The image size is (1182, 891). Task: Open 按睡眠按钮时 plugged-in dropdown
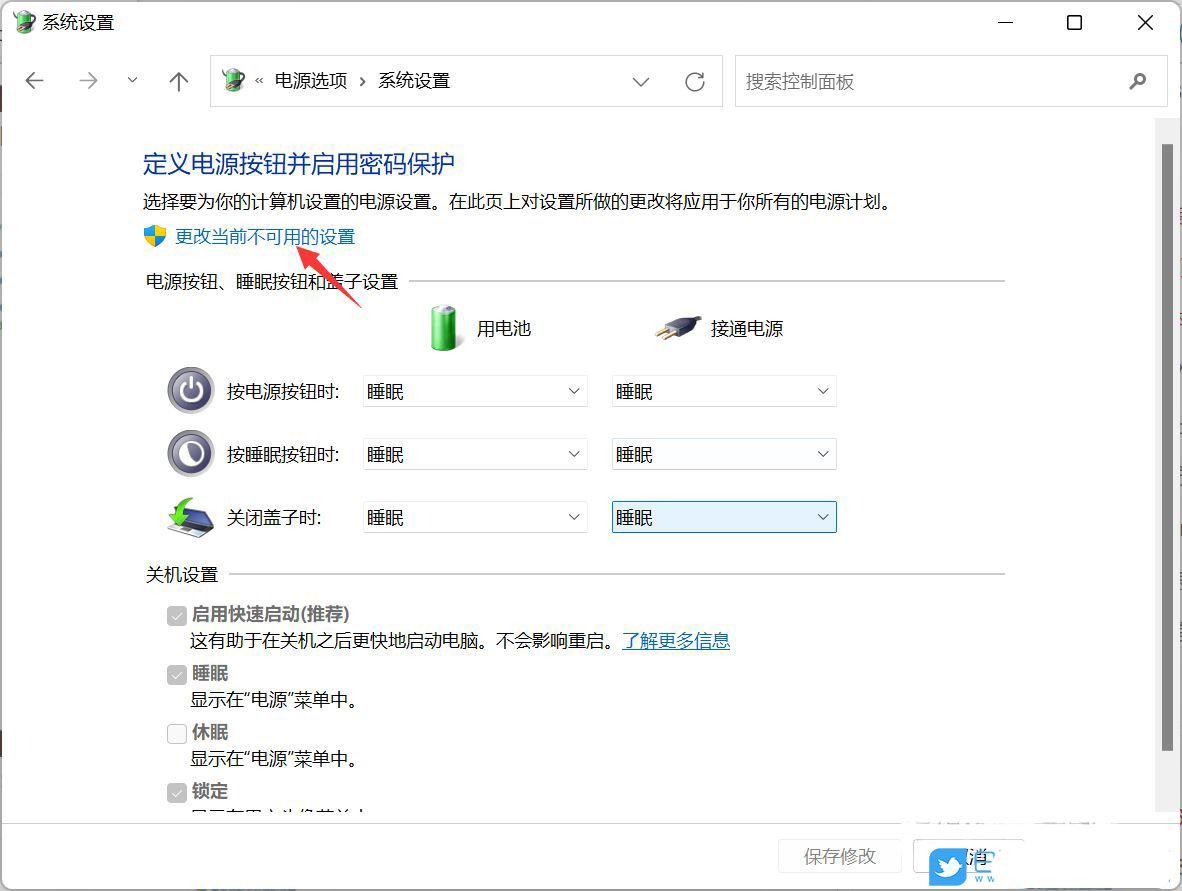click(724, 454)
